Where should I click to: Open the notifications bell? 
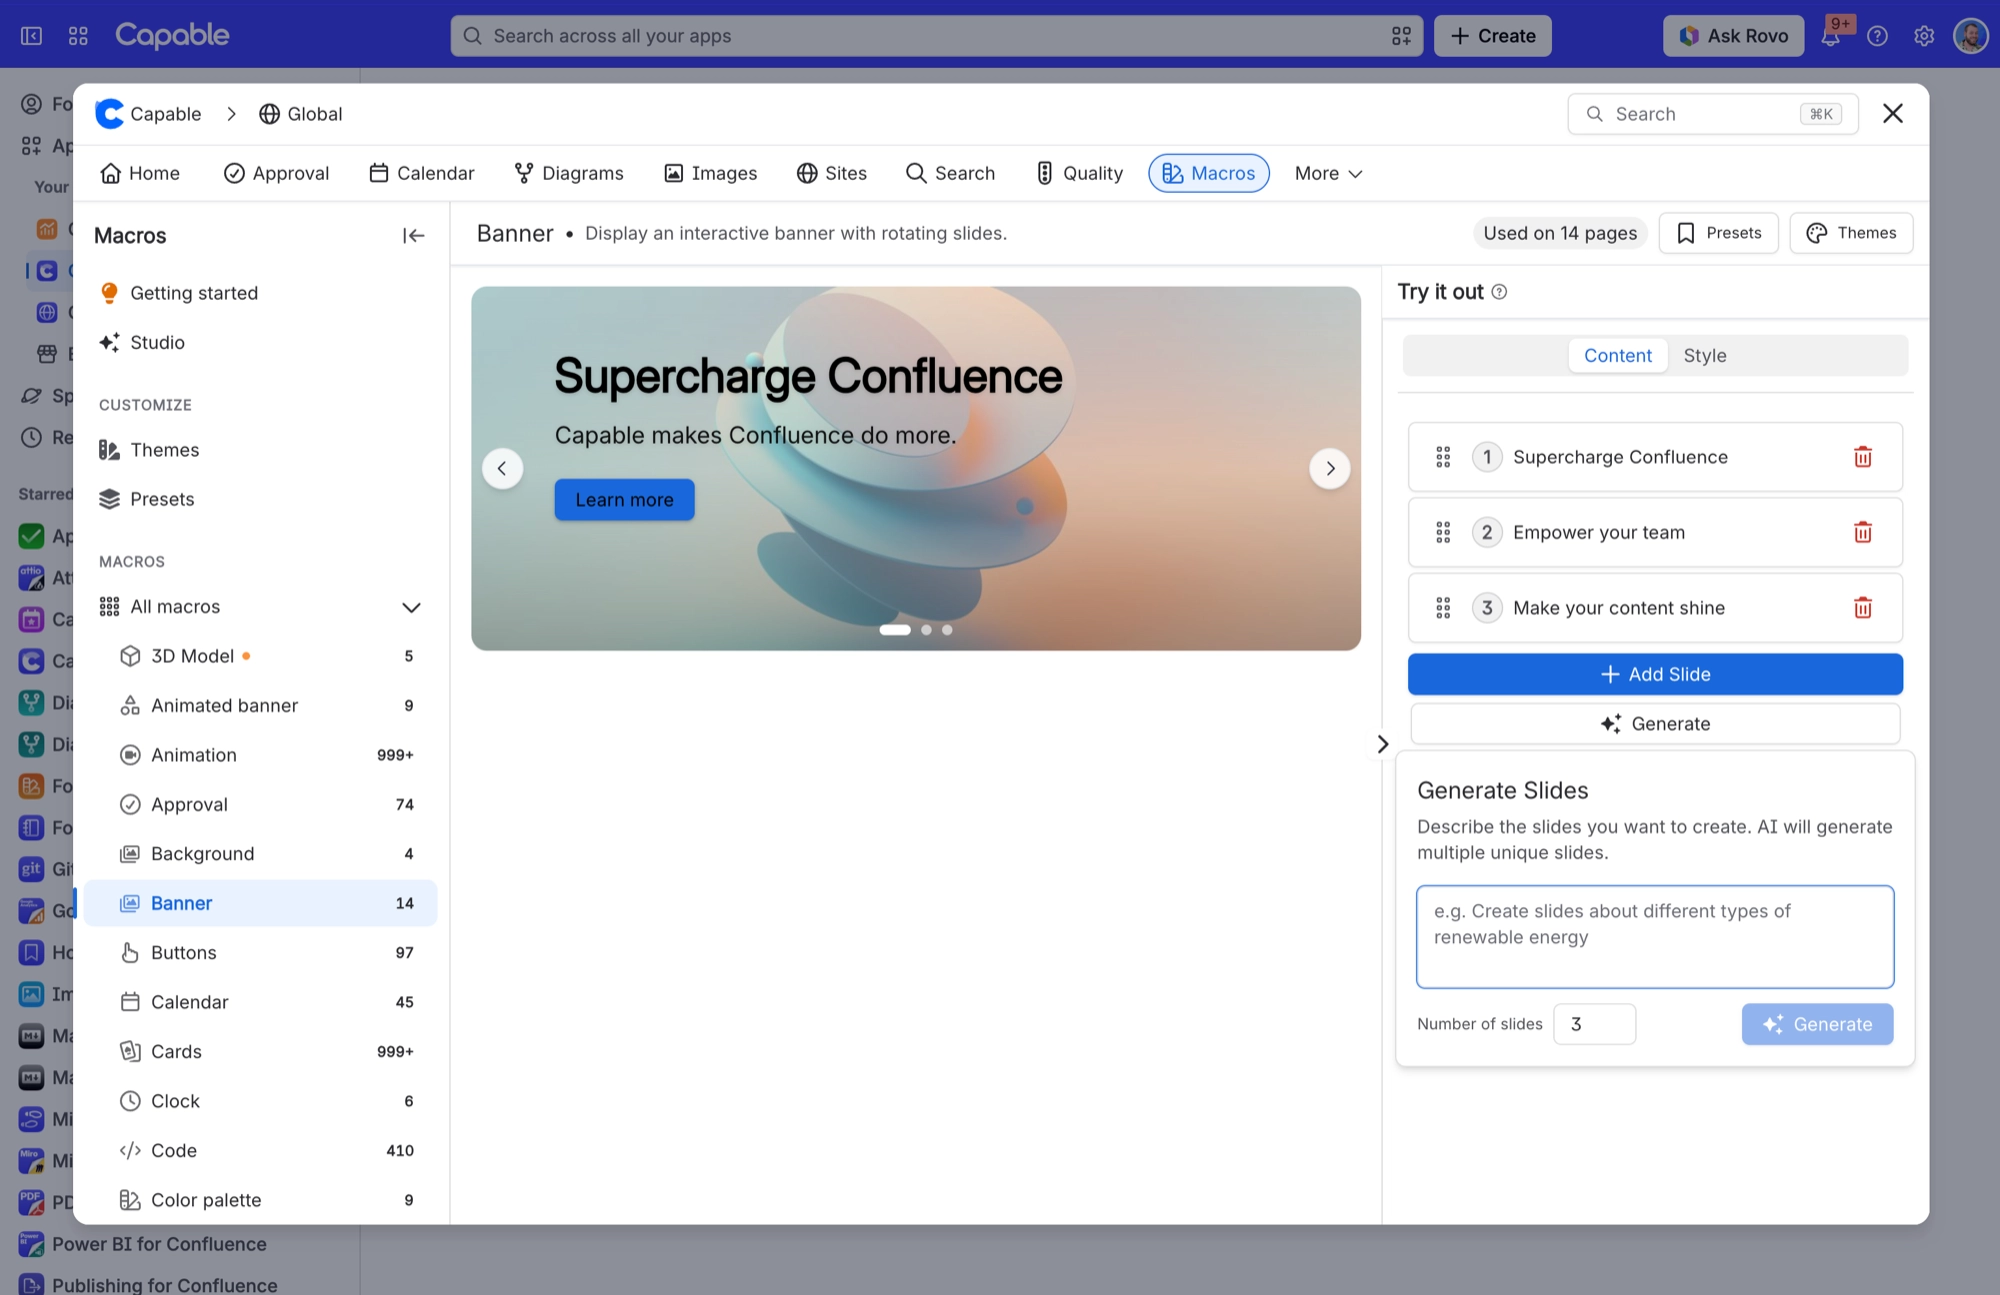point(1830,36)
